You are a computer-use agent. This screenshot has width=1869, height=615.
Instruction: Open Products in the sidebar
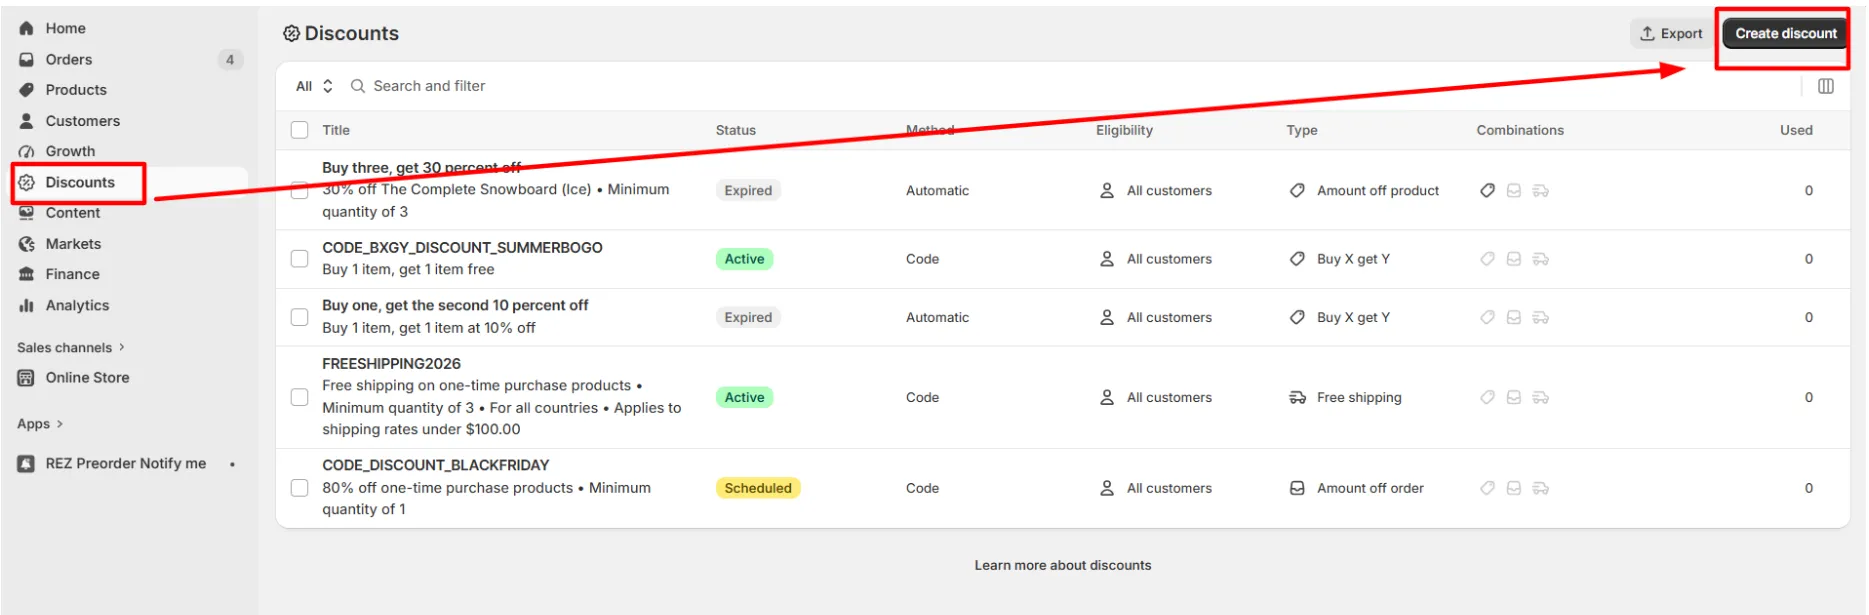(x=76, y=90)
